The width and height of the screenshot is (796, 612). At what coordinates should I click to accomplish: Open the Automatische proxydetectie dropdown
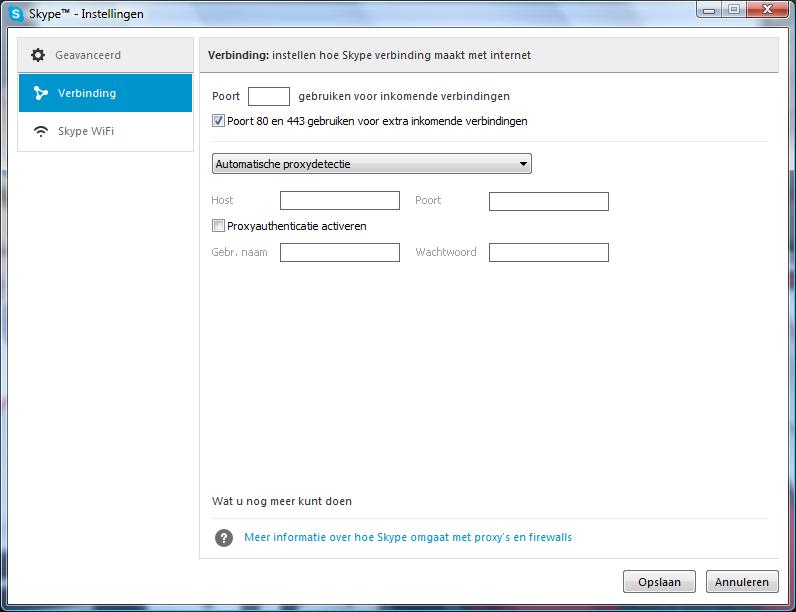[372, 164]
